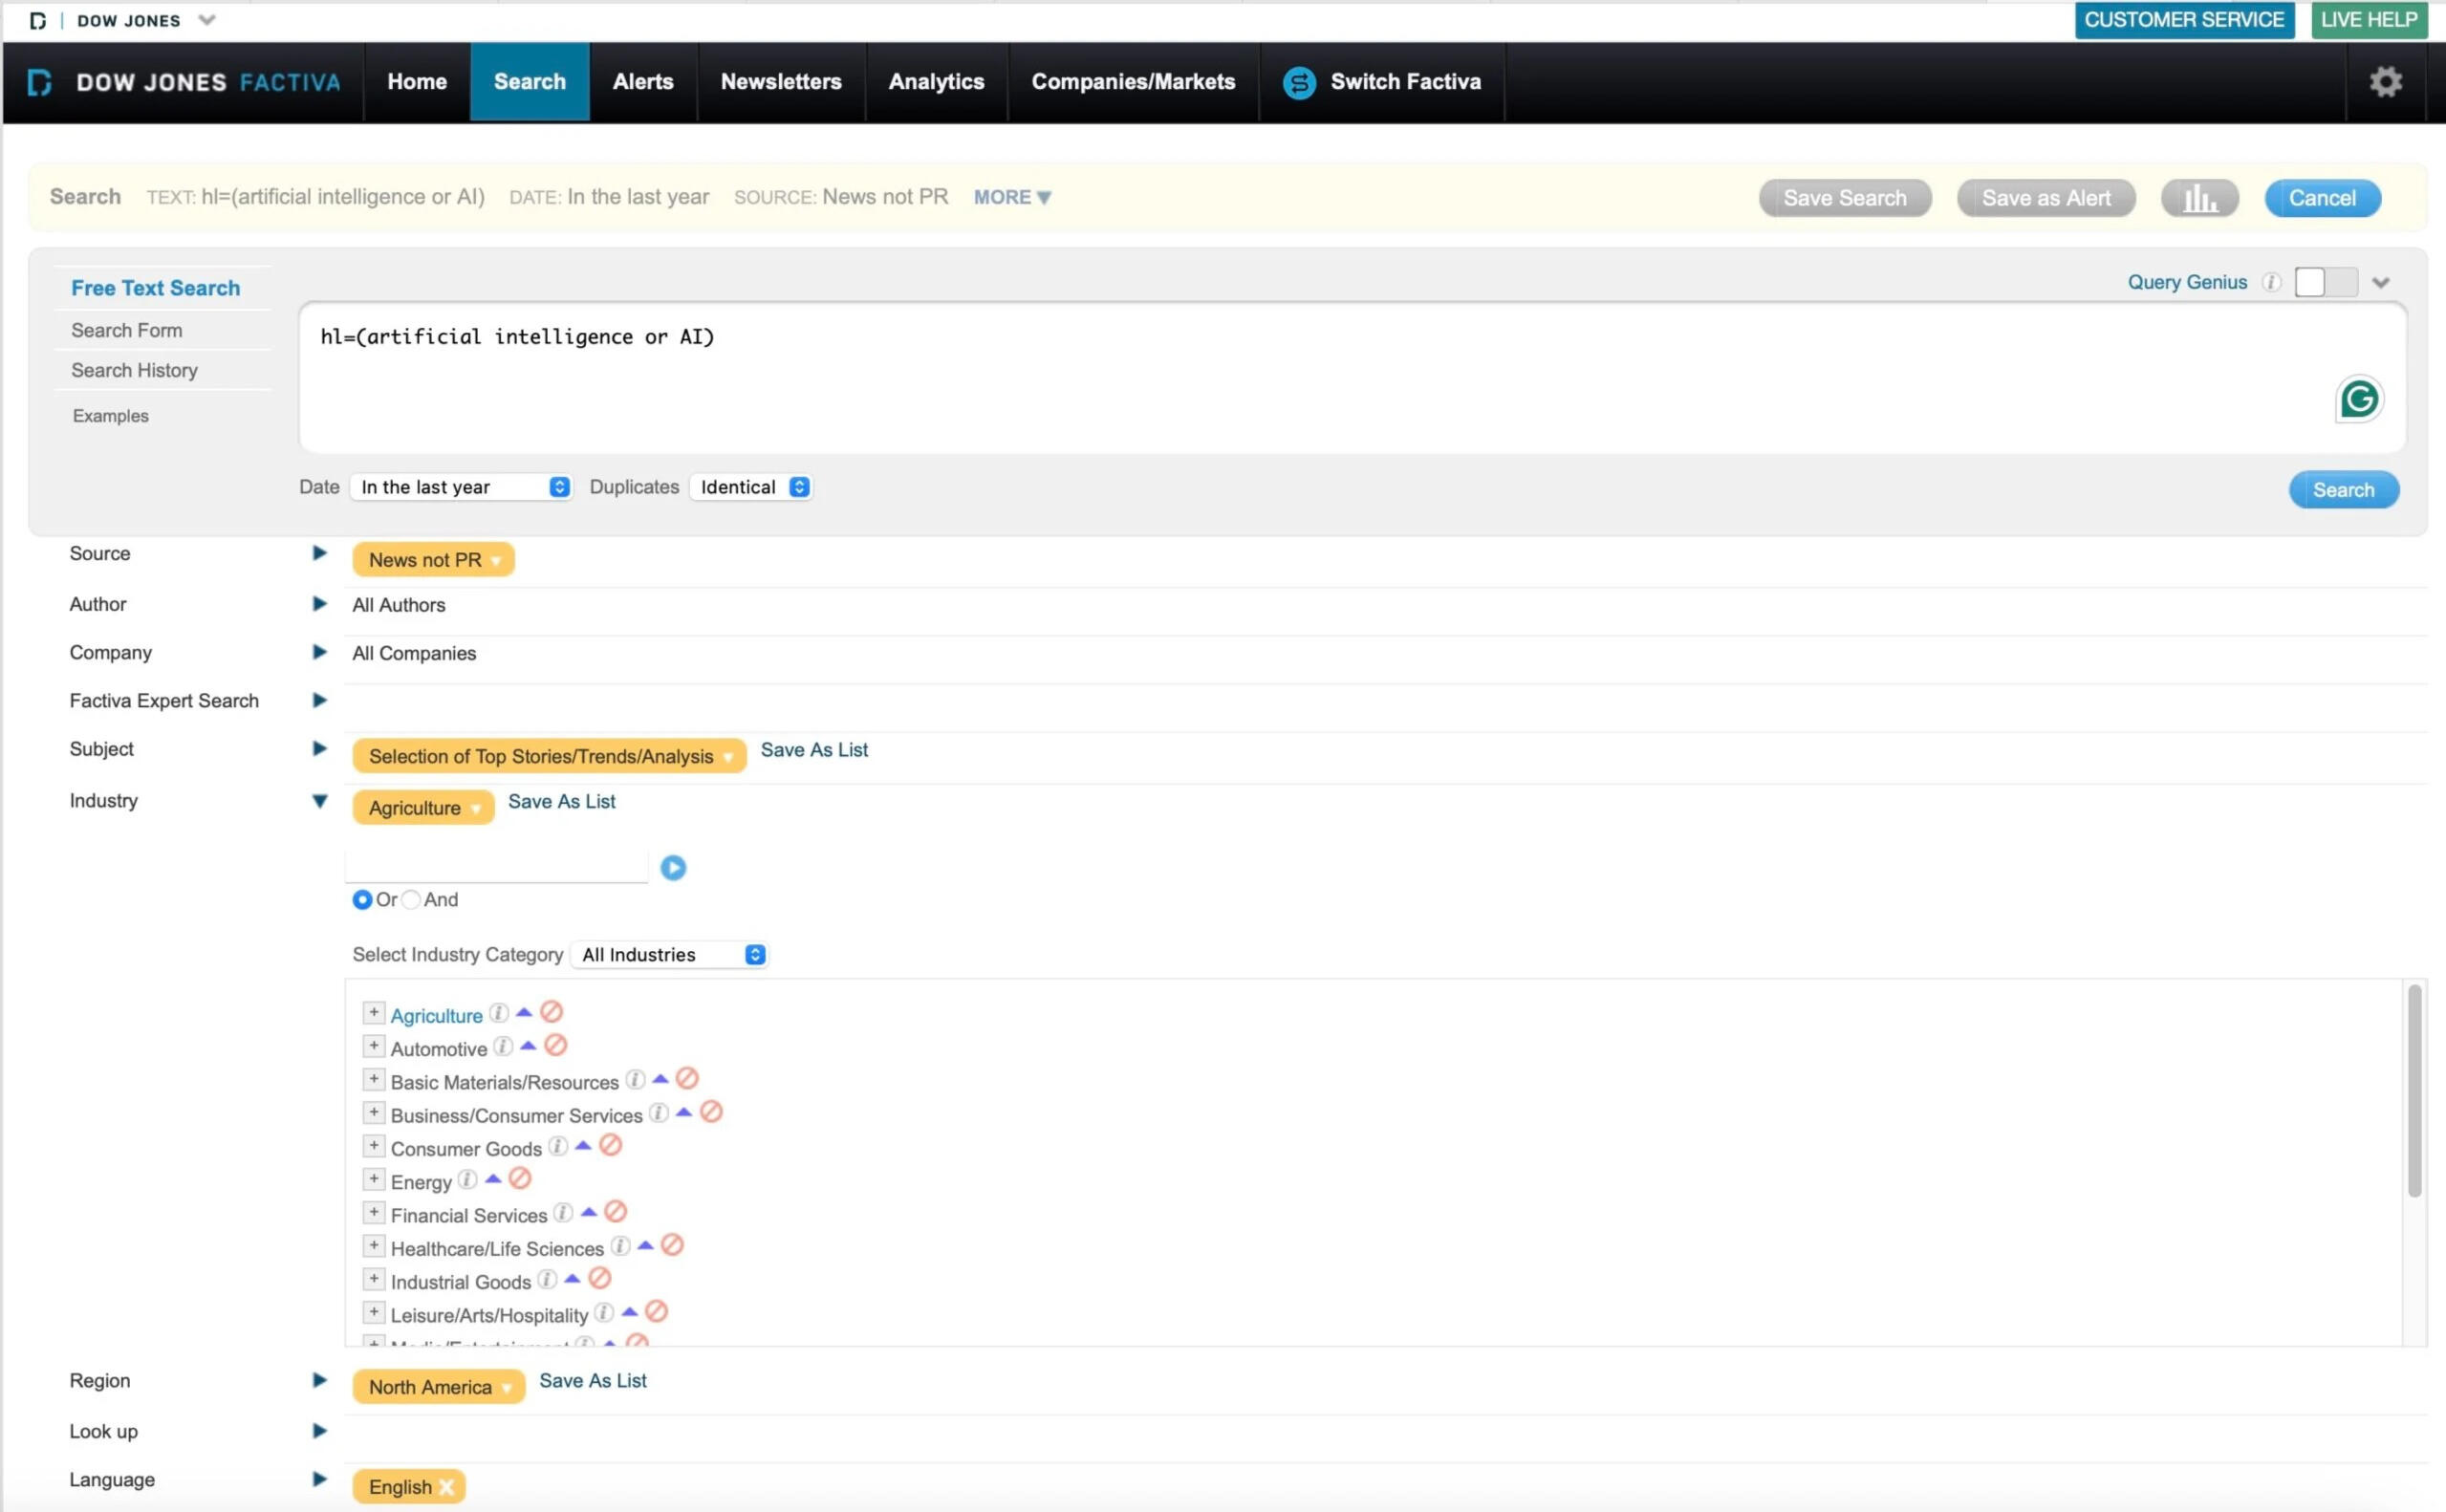Exclude Energy using its NOT icon
This screenshot has width=2446, height=1512.
coord(520,1179)
